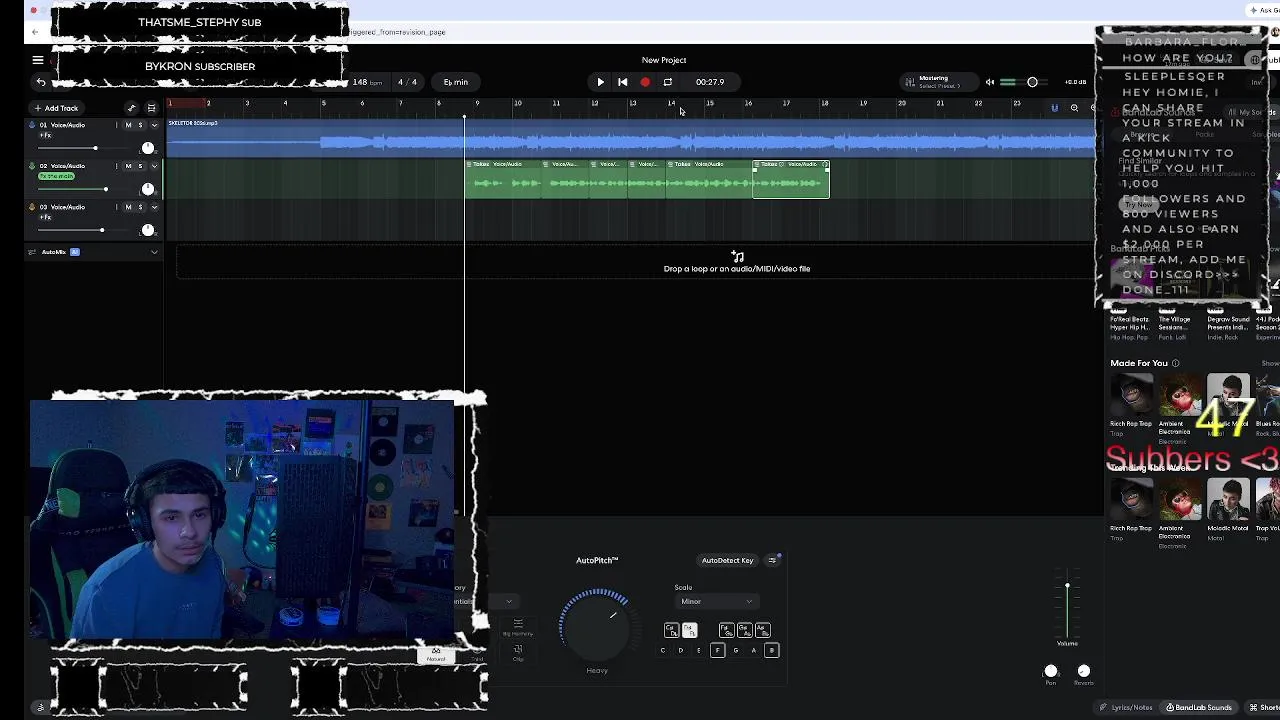Toggle the D#/Eb note key

[690, 630]
